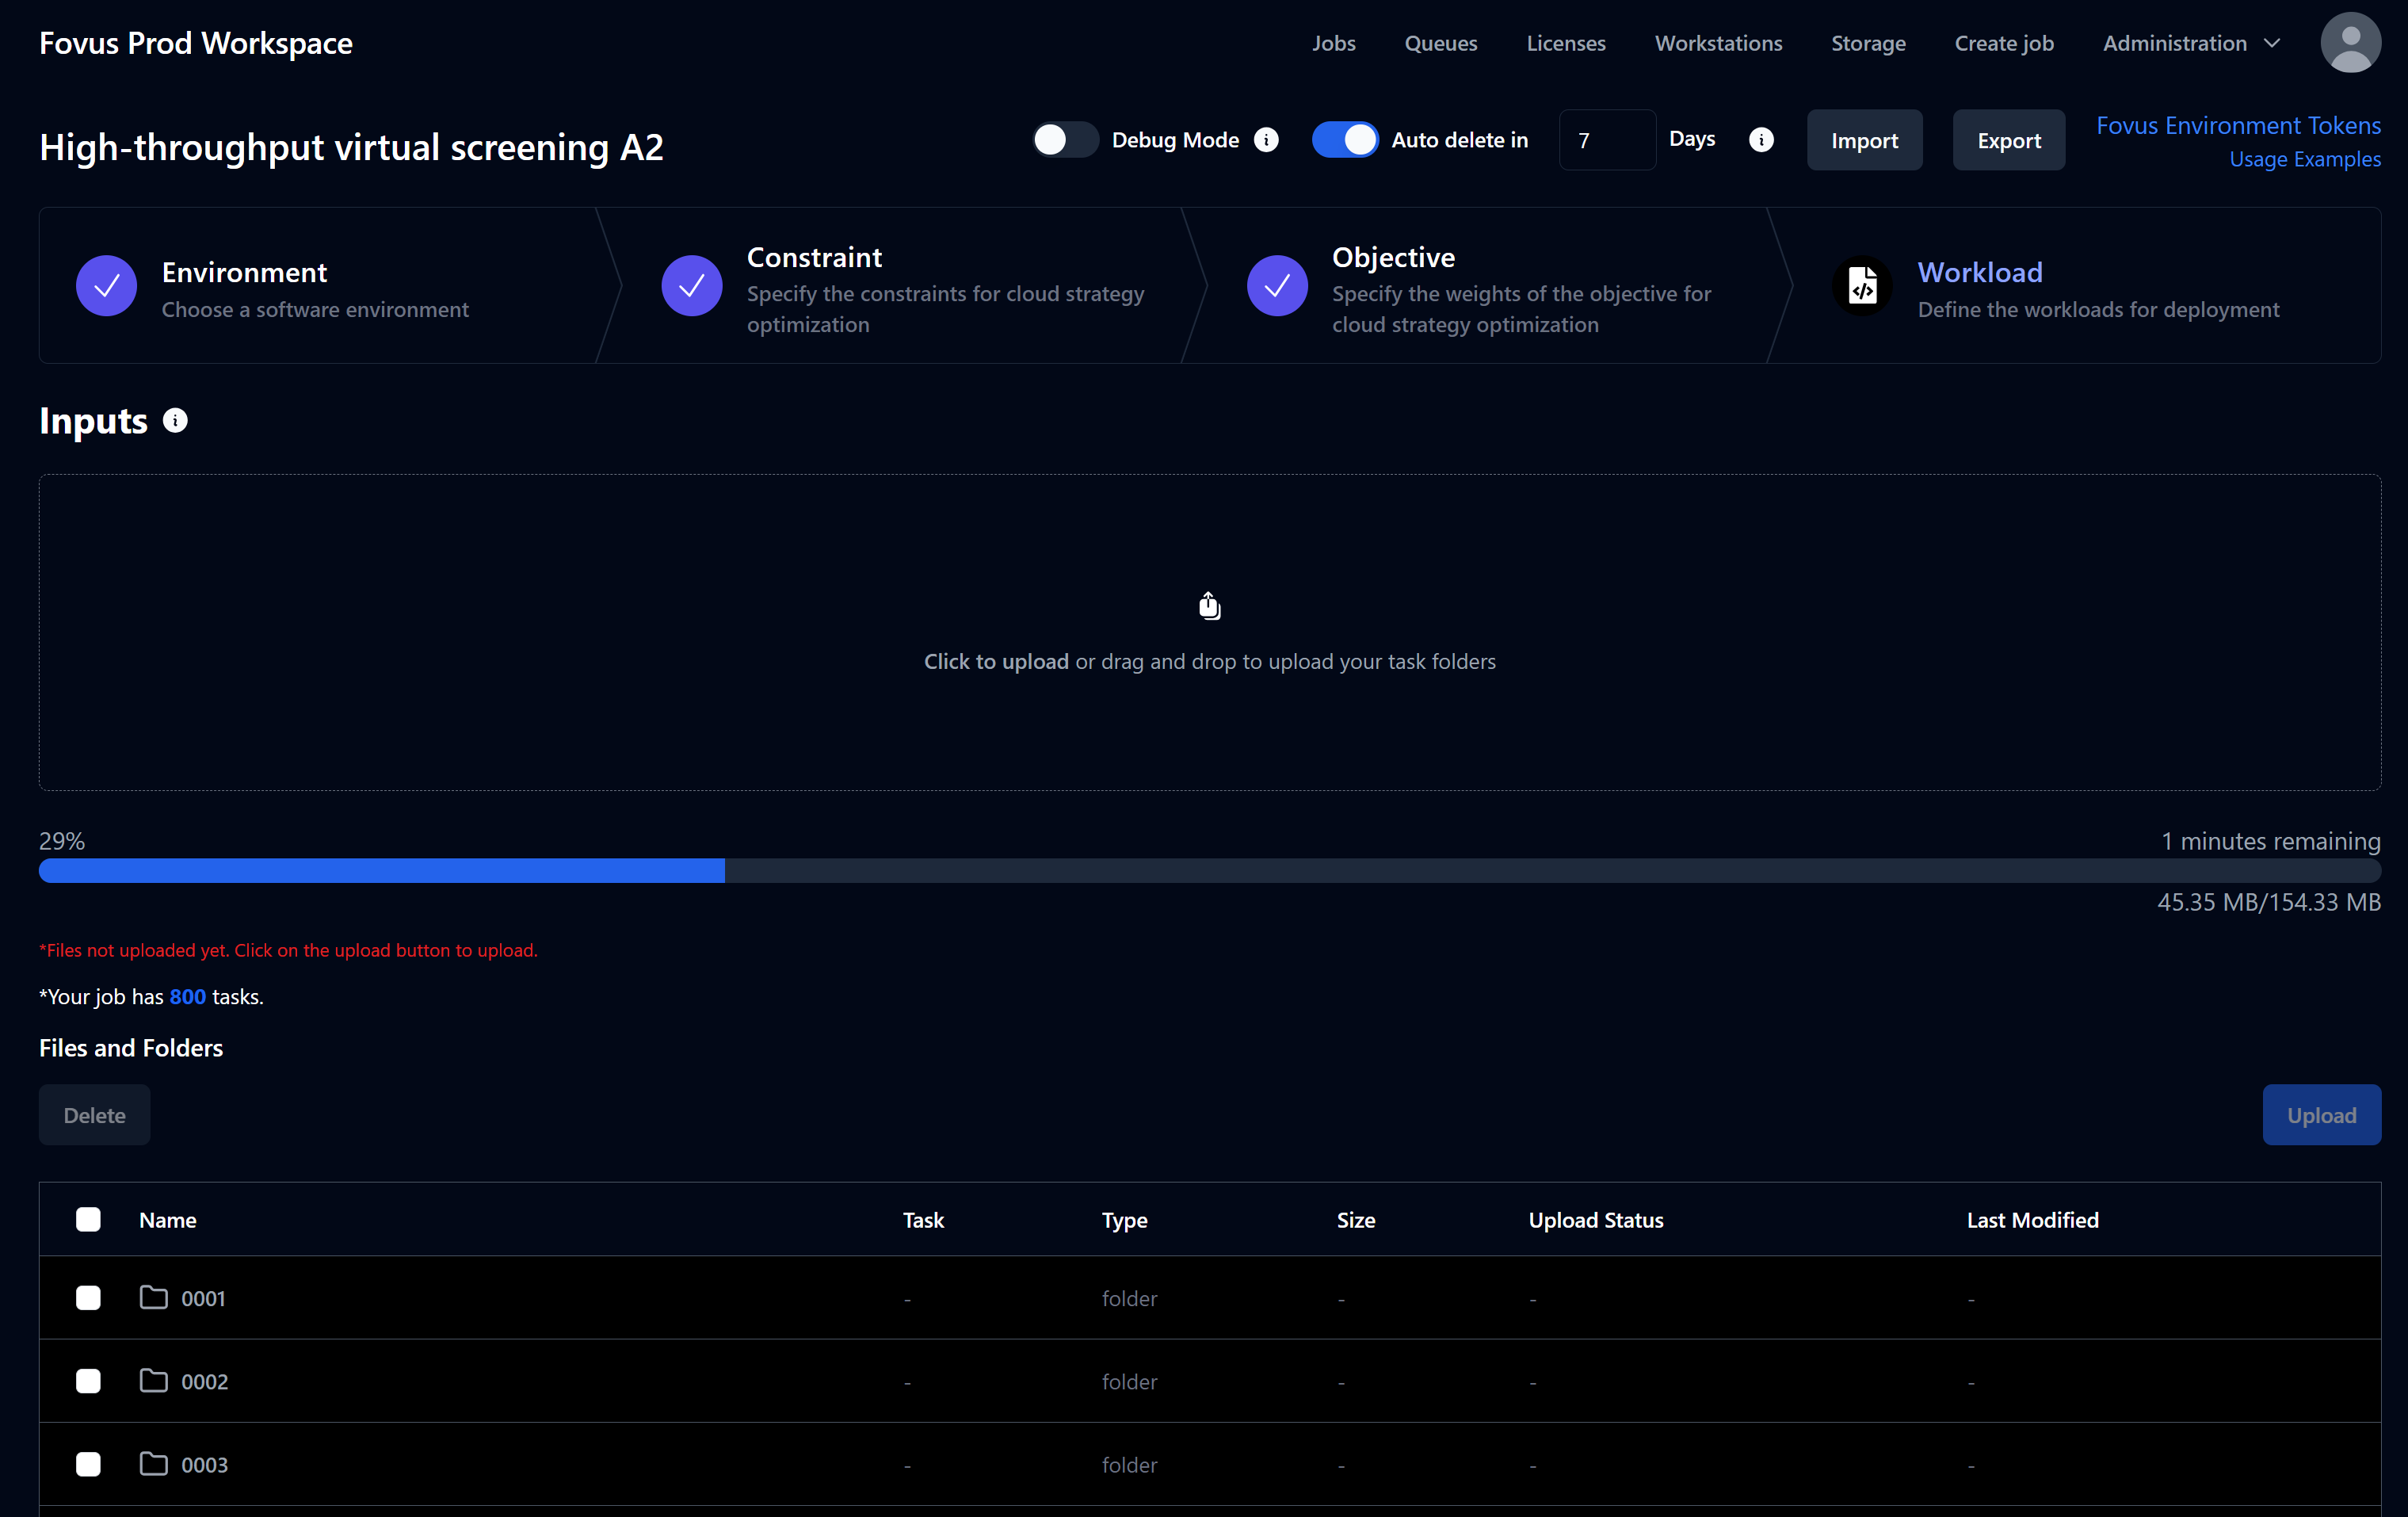Screen dimensions: 2408x1517
Task: Open the Usage Examples link
Action: point(2304,159)
